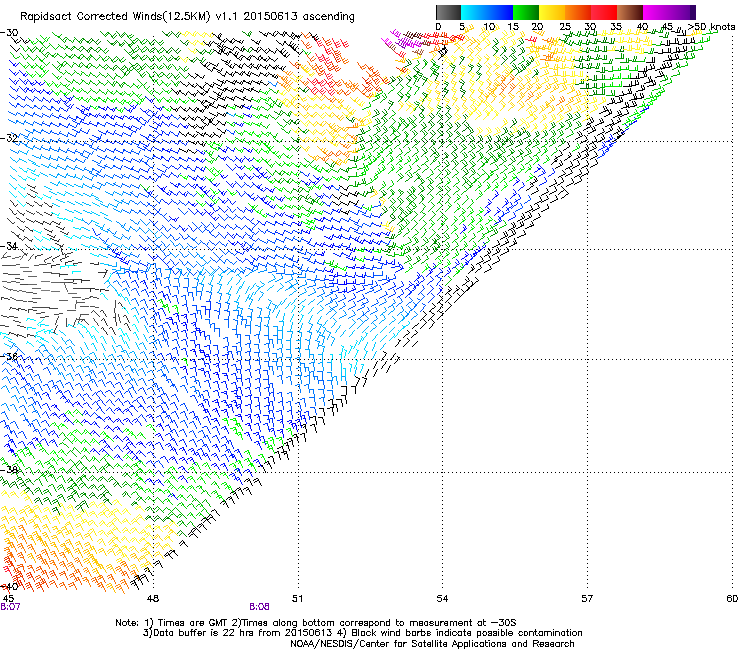Click the 'Rapidsact Corrected Winds(12.5KM)' title text

pos(115,17)
